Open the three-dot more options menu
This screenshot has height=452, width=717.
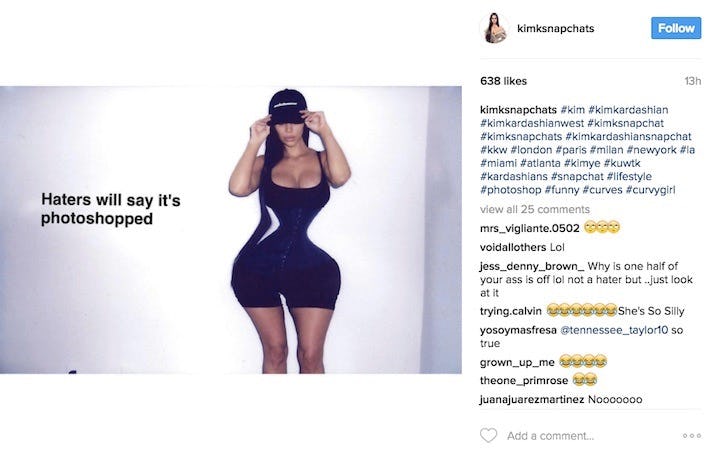tap(692, 436)
